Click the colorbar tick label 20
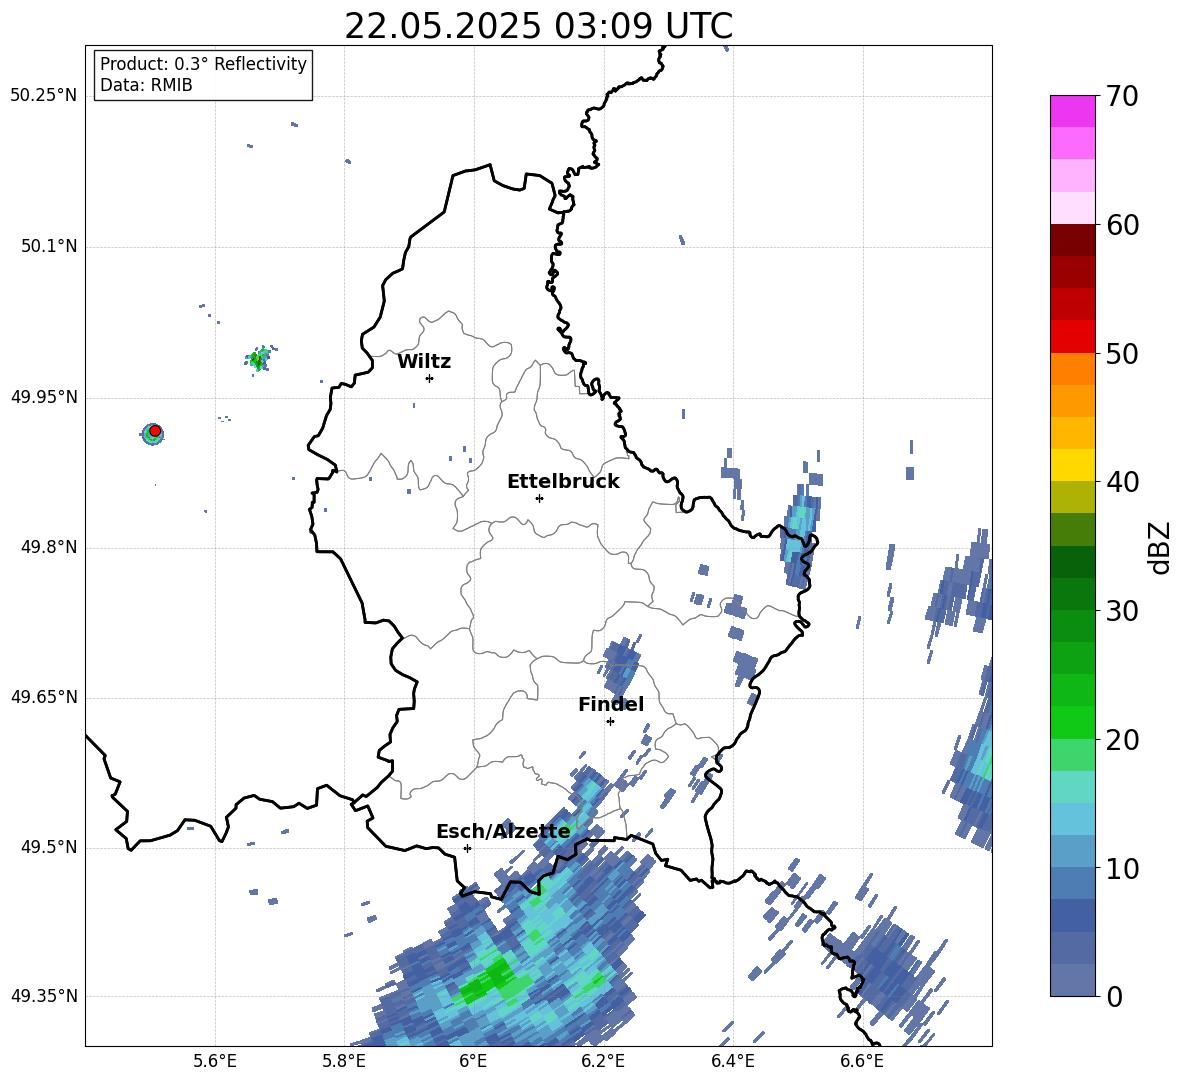The height and width of the screenshot is (1081, 1184). [x=1122, y=740]
